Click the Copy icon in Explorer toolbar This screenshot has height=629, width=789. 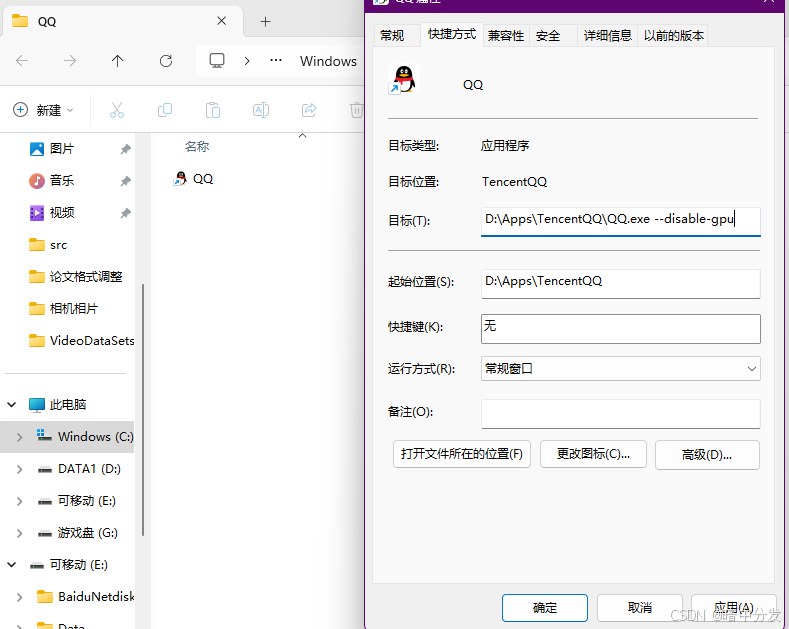(x=165, y=110)
